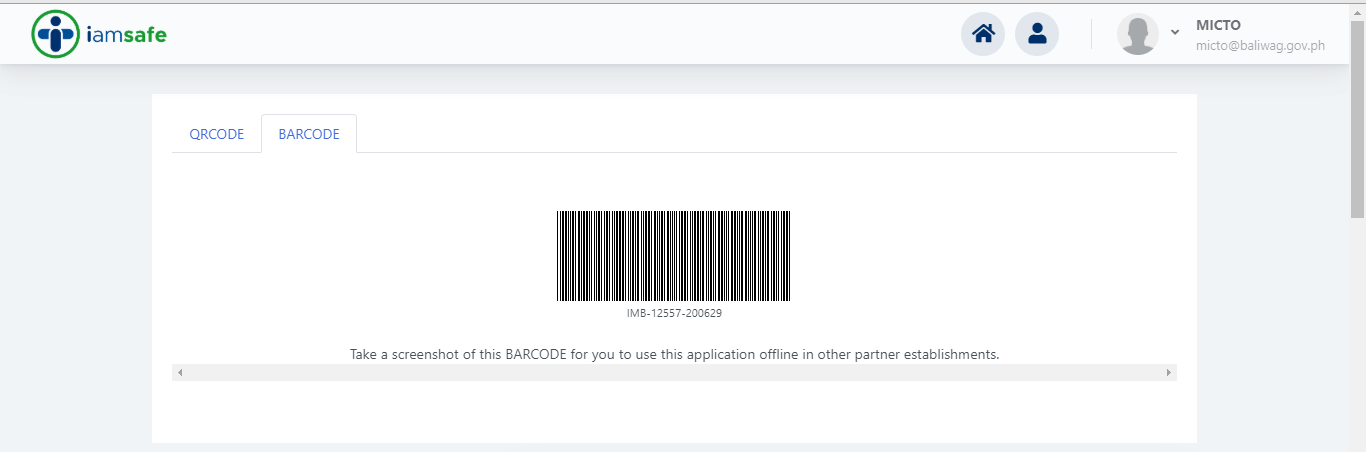The image size is (1366, 452).
Task: Click the barcode image
Action: (674, 256)
